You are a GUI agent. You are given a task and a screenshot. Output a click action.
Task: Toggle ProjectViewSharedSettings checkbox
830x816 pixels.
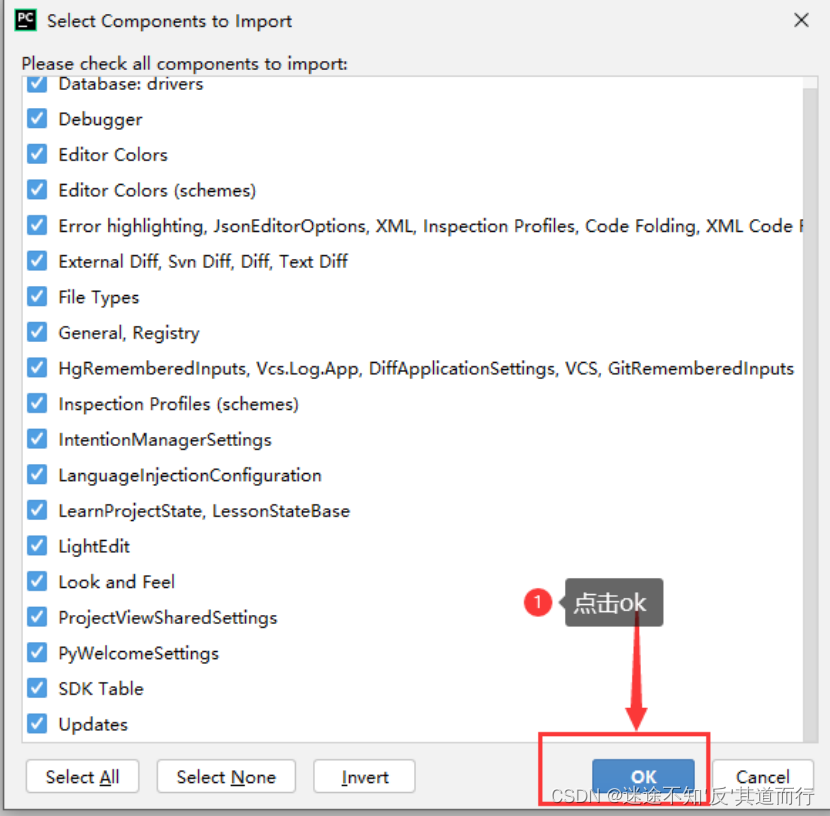click(x=37, y=617)
